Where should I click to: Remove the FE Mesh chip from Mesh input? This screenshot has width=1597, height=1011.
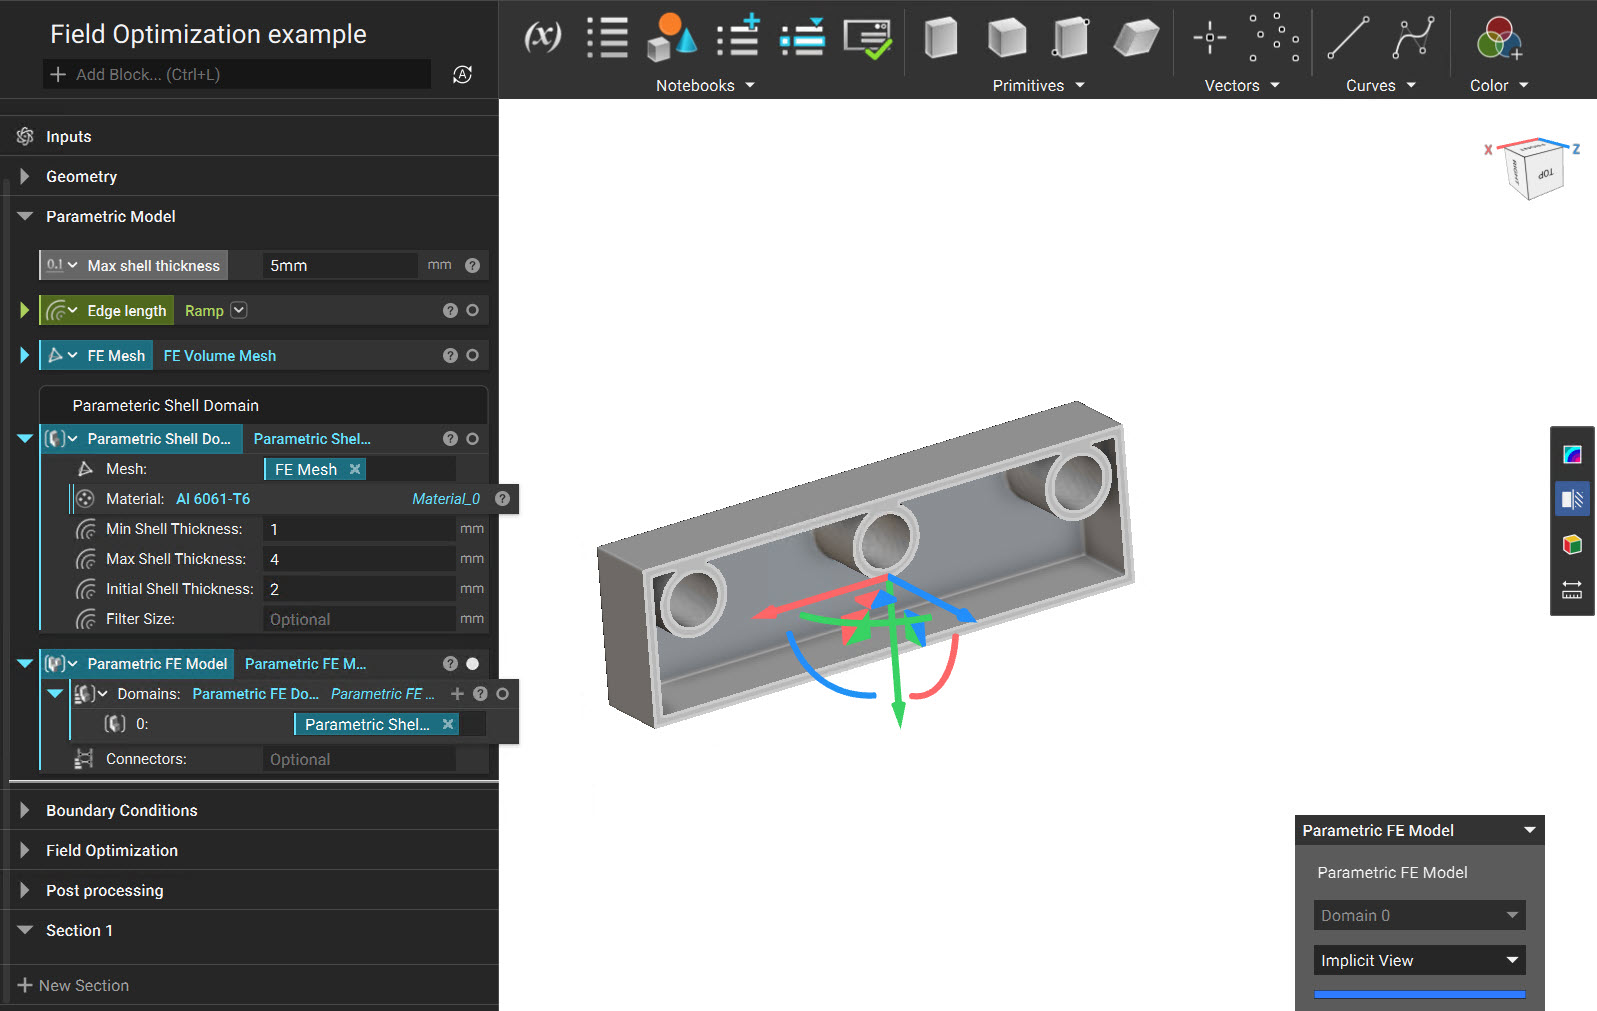(355, 469)
